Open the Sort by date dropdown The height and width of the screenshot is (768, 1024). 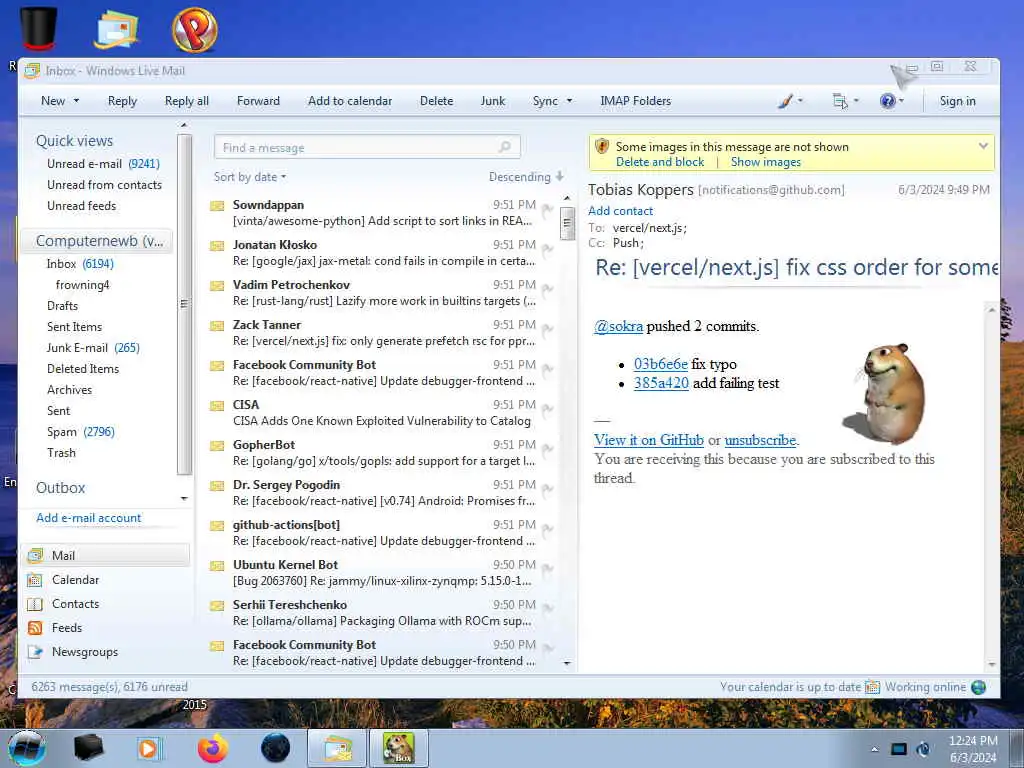click(250, 177)
